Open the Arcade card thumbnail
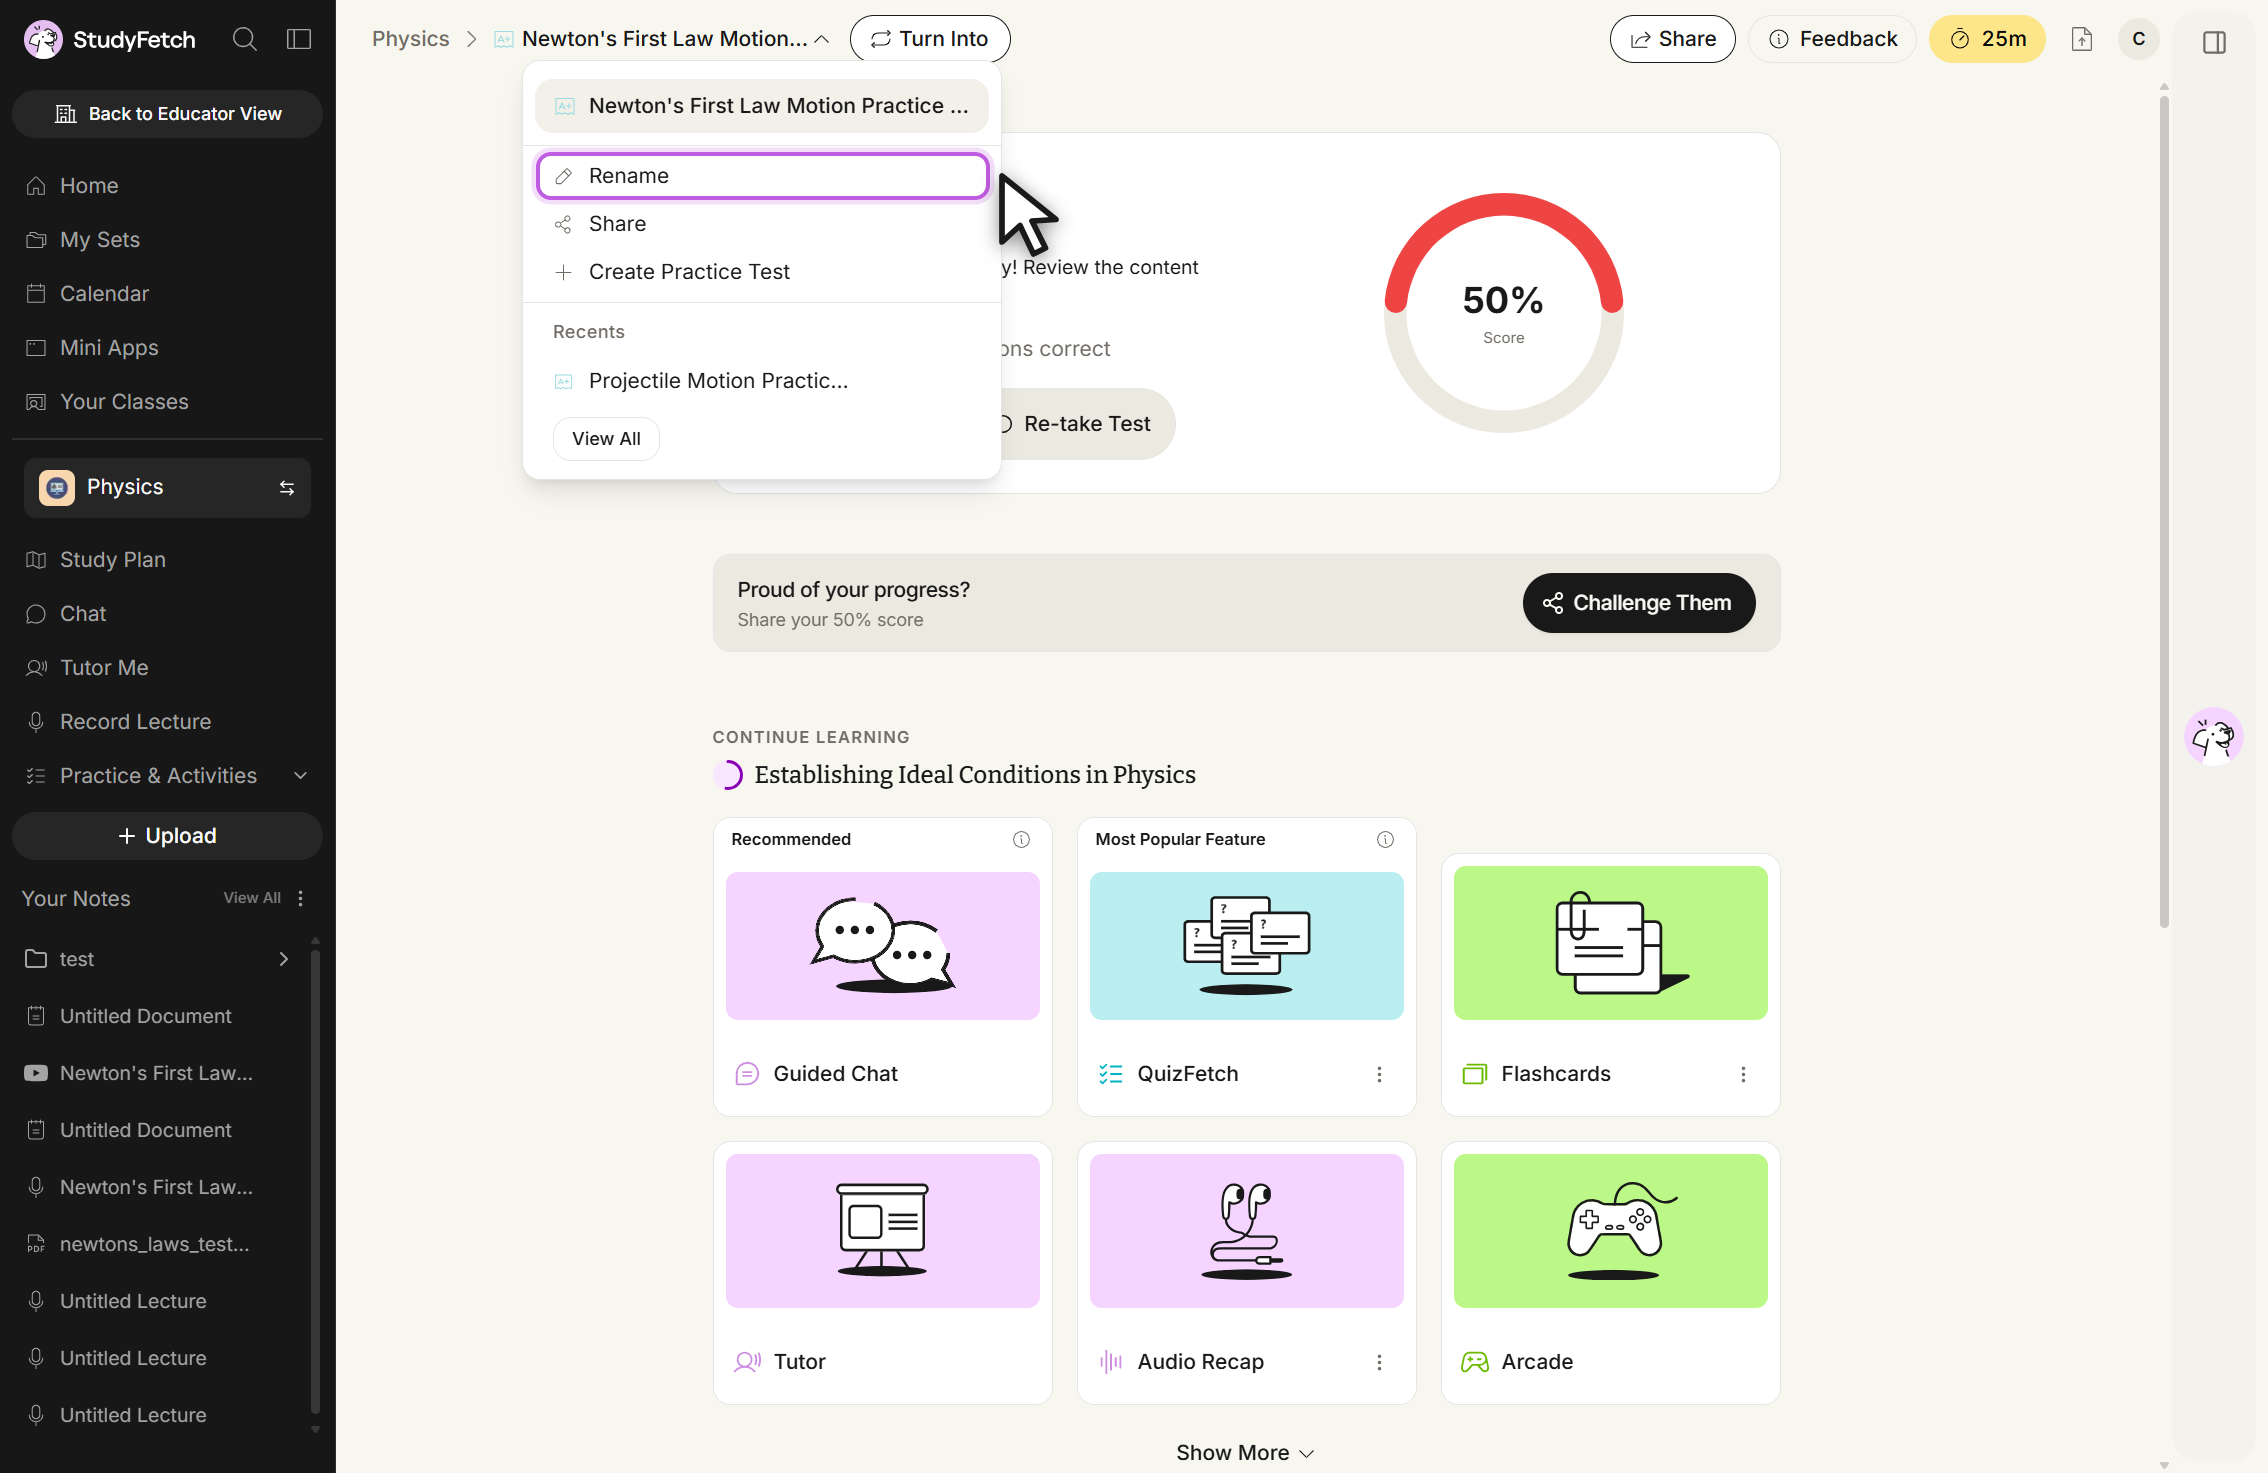 pos(1611,1231)
